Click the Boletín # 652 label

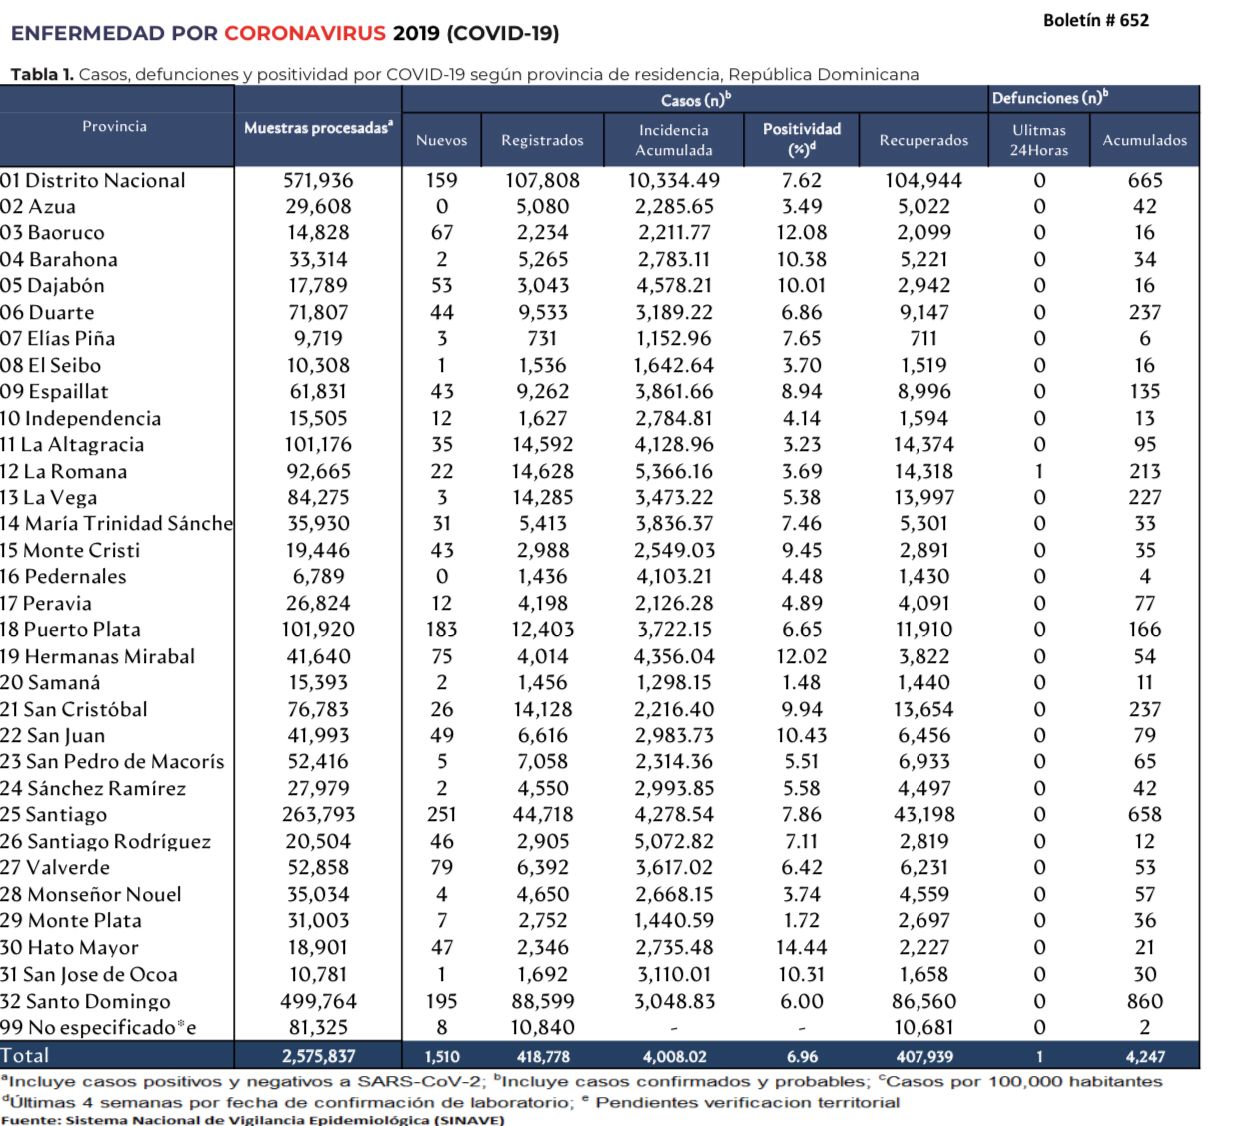coord(1096,20)
